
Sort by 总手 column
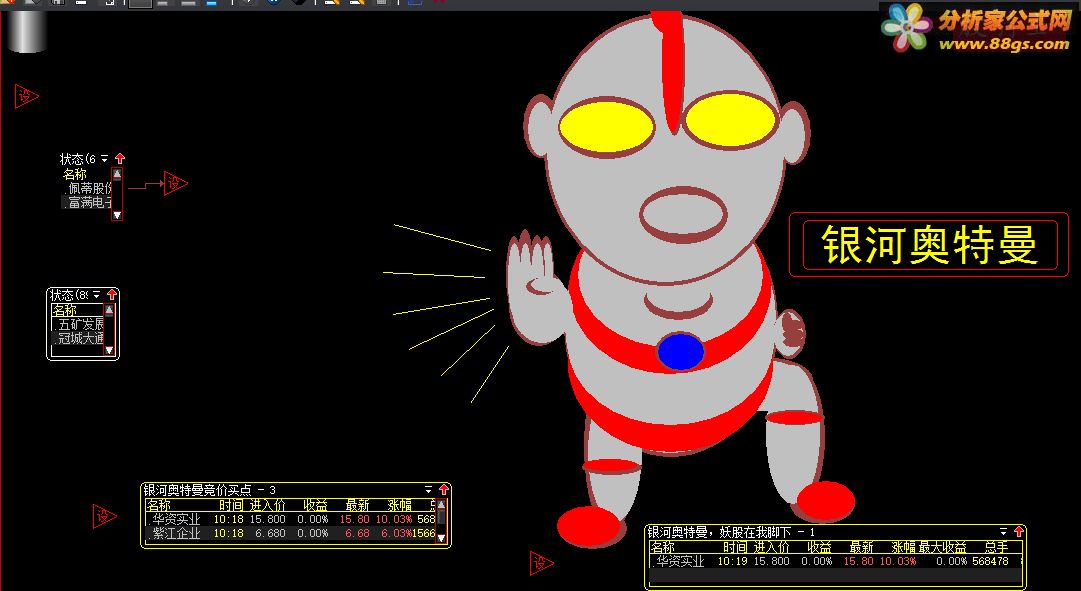click(996, 548)
